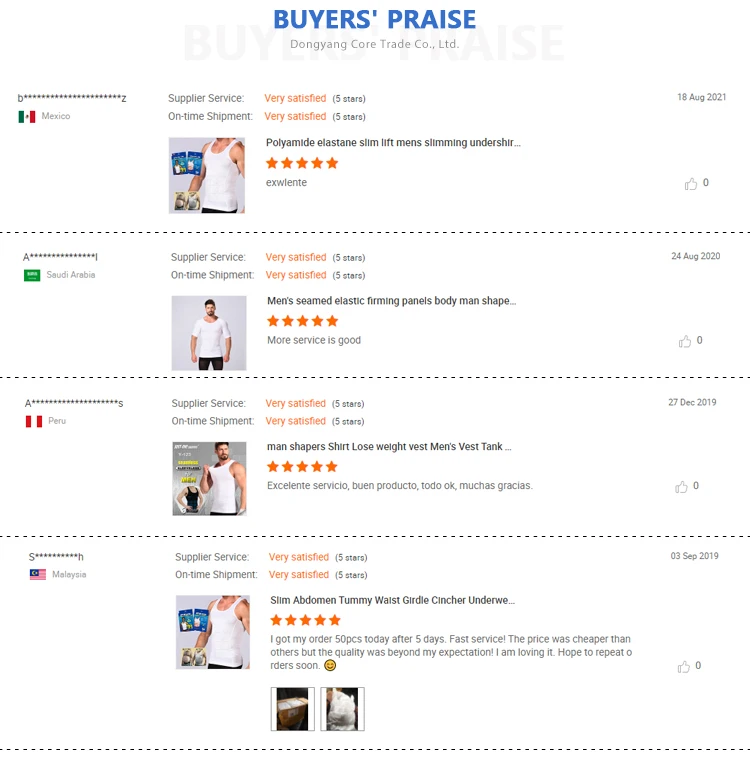Like the Malaysia buyer's review

click(683, 667)
